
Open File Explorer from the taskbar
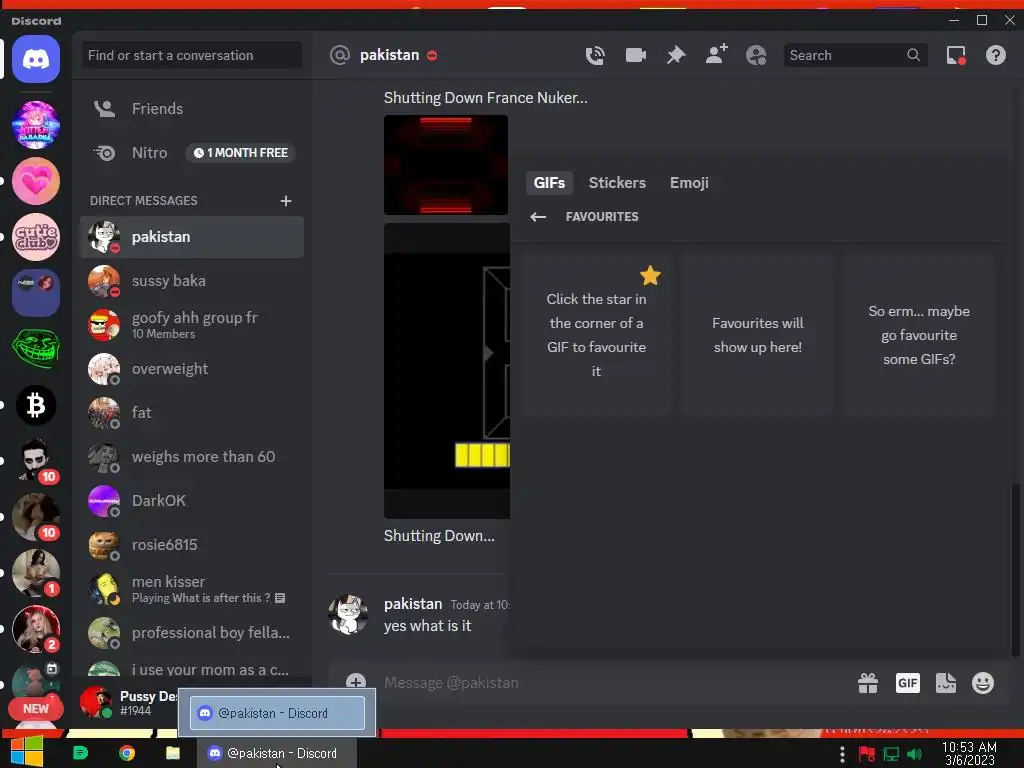172,753
